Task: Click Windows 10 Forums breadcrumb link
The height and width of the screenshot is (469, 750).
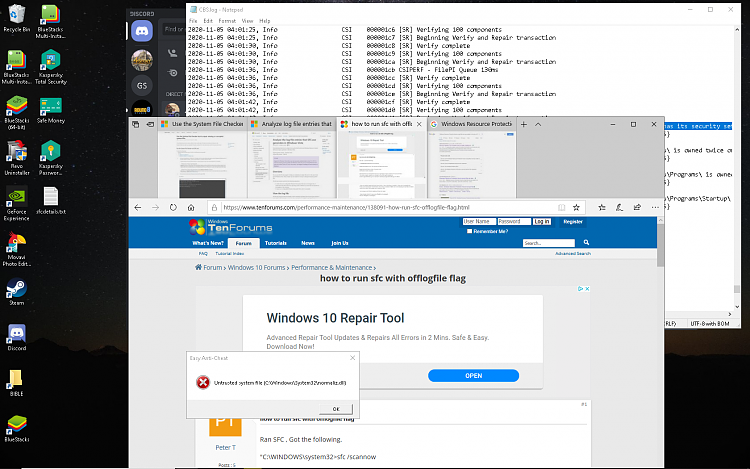Action: [x=256, y=268]
